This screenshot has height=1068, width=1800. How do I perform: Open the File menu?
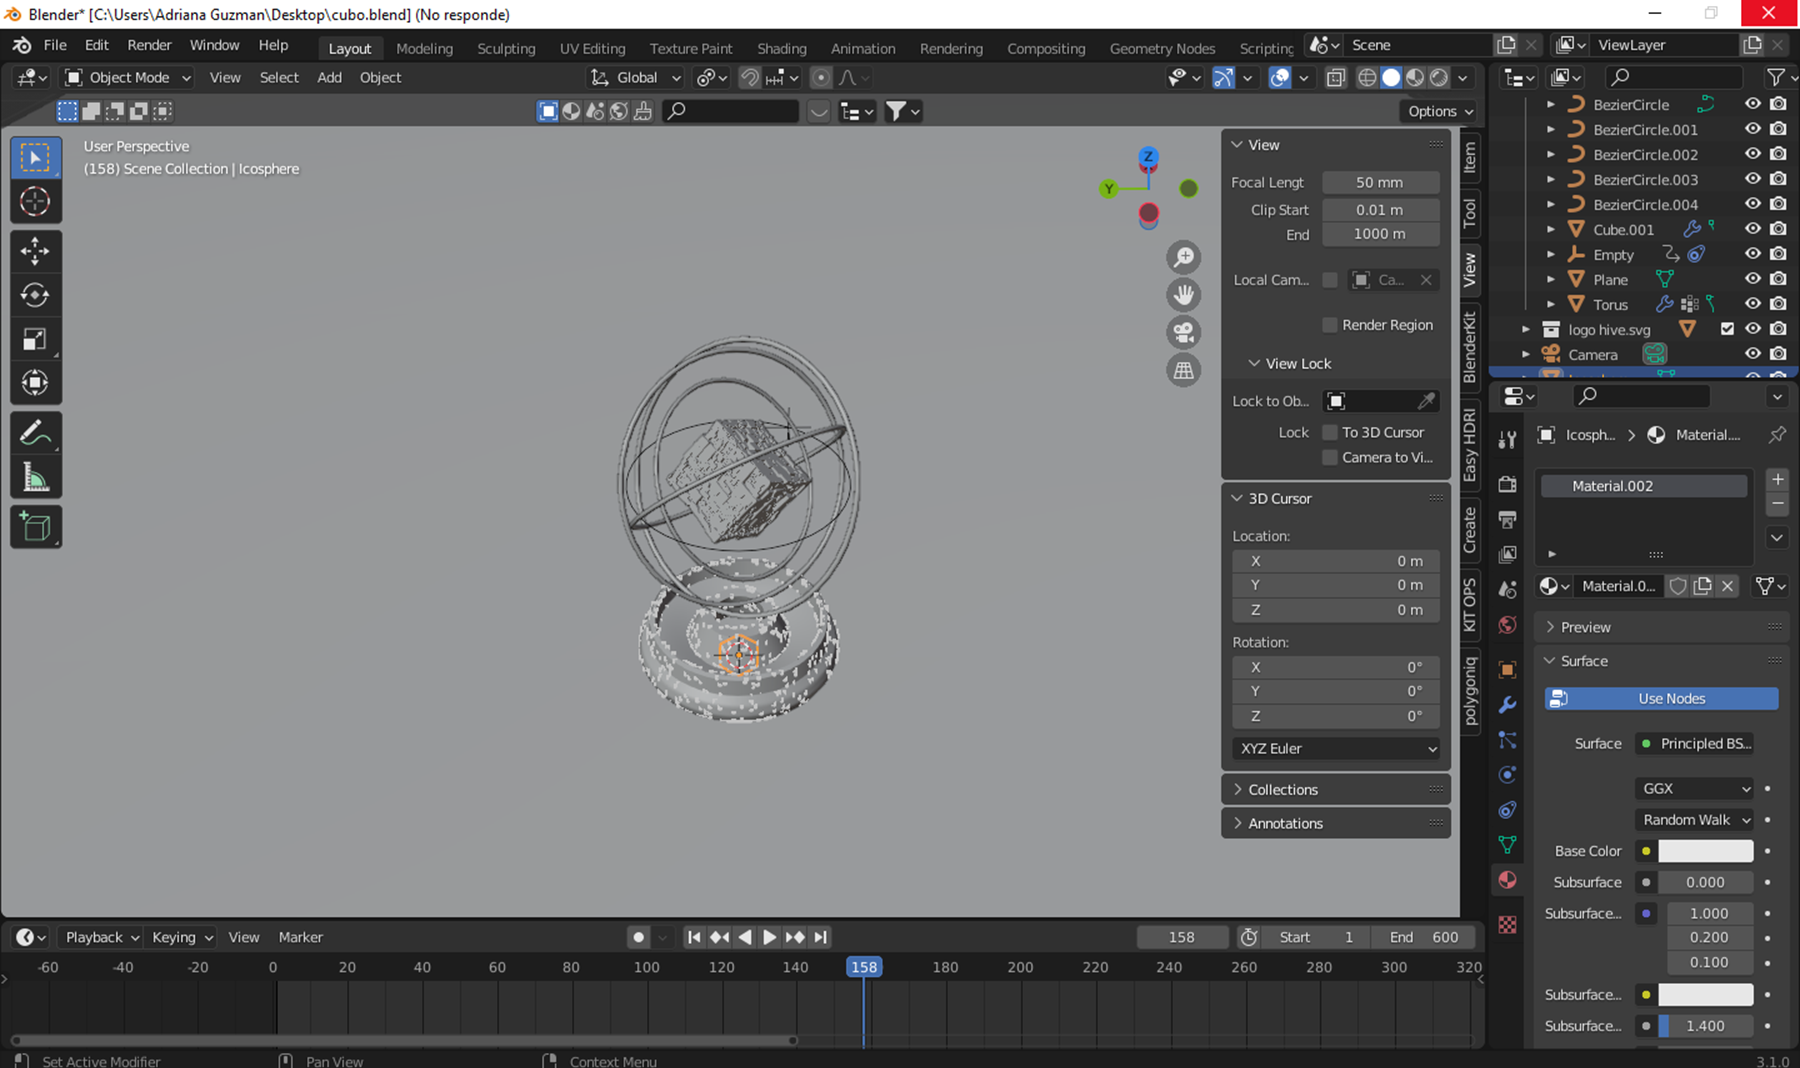coord(55,45)
